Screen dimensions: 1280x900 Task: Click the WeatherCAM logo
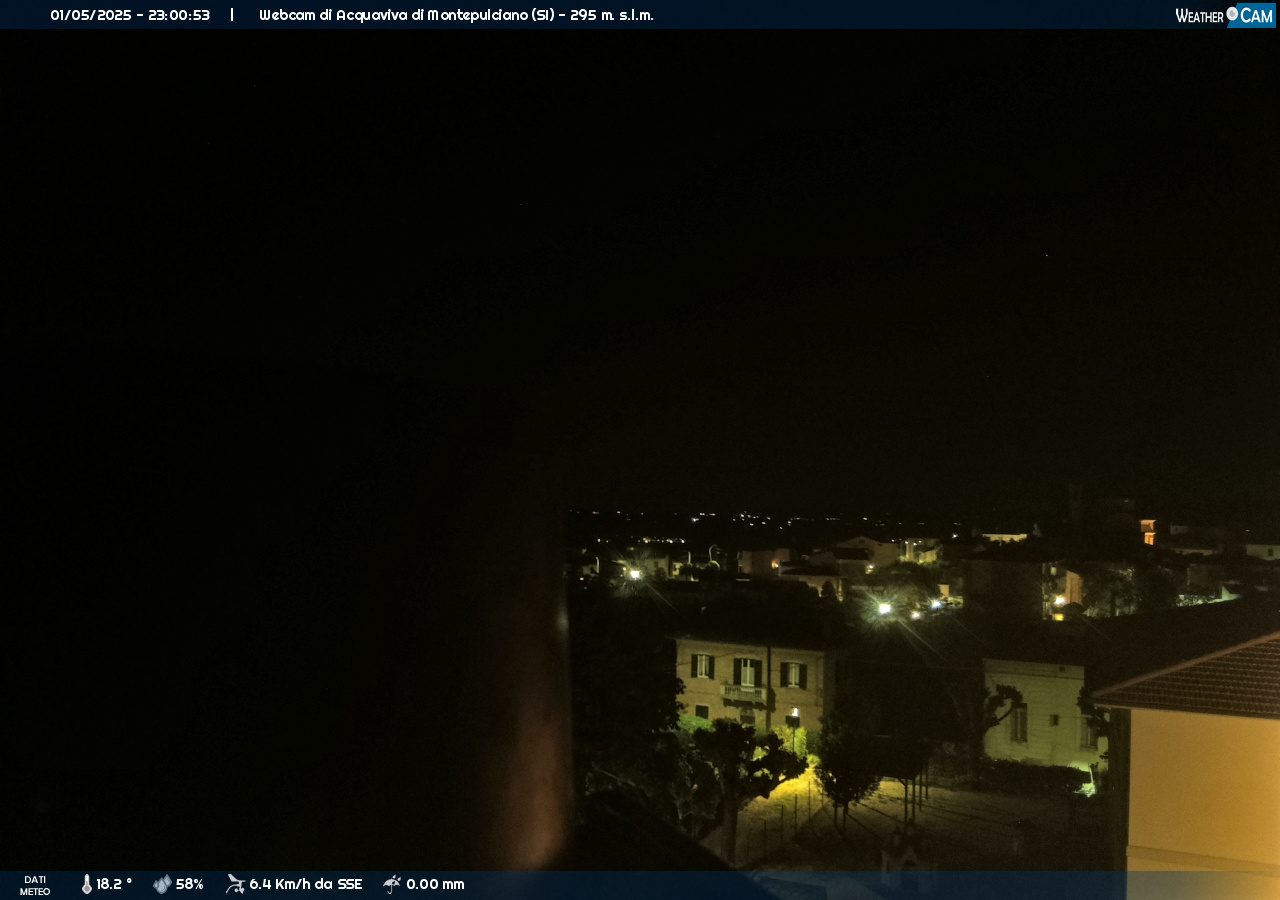click(1225, 15)
